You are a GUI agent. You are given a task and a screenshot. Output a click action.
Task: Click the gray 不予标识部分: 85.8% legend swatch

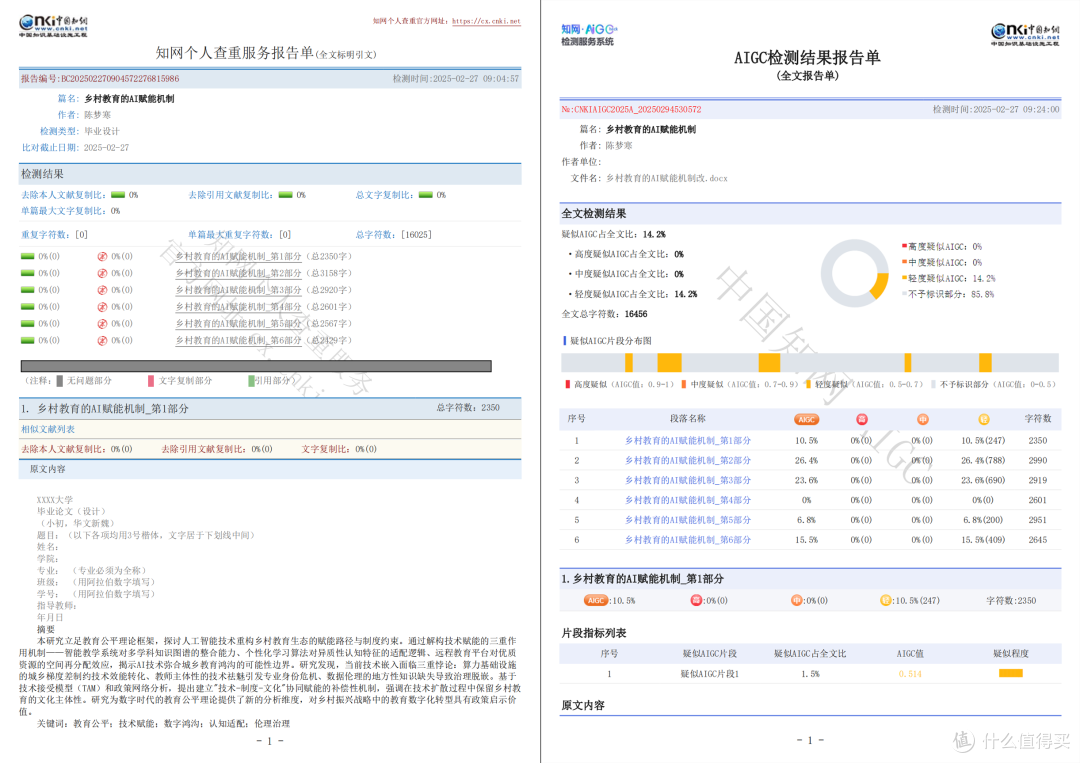click(904, 294)
